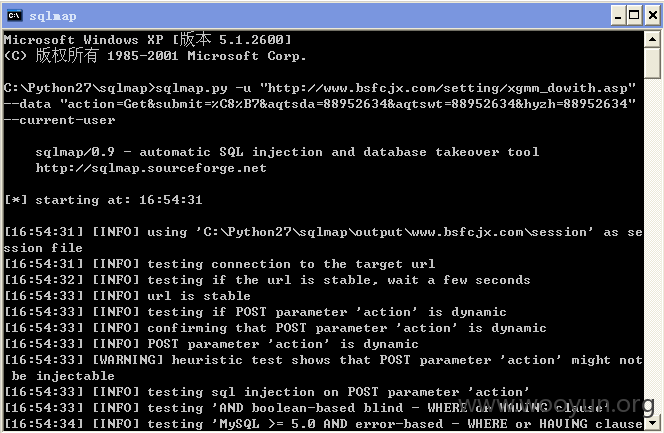The width and height of the screenshot is (664, 433).
Task: Click the sqlmap.sourceforge.net banner URL
Action: [151, 168]
